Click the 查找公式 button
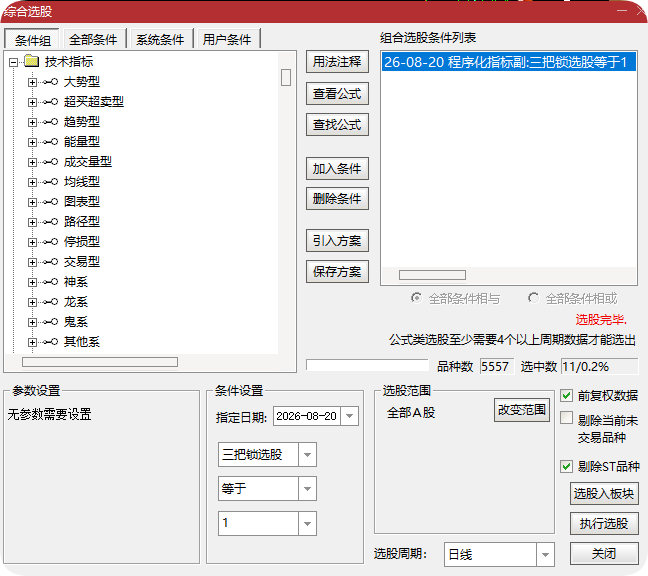648x576 pixels. tap(337, 125)
